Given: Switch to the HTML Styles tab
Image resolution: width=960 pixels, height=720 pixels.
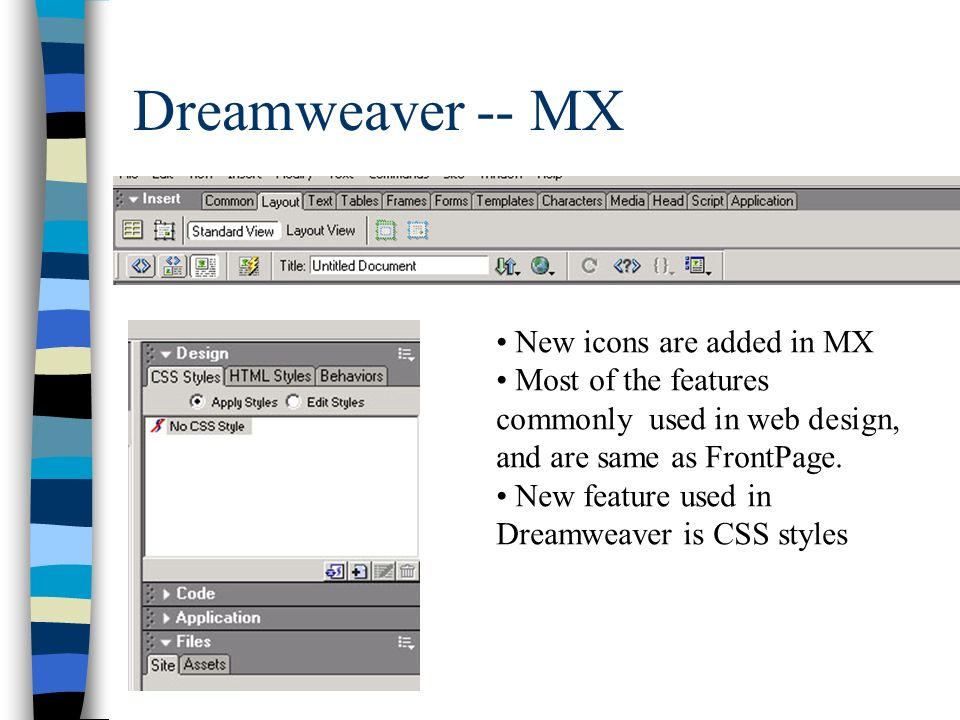Looking at the screenshot, I should tap(270, 376).
